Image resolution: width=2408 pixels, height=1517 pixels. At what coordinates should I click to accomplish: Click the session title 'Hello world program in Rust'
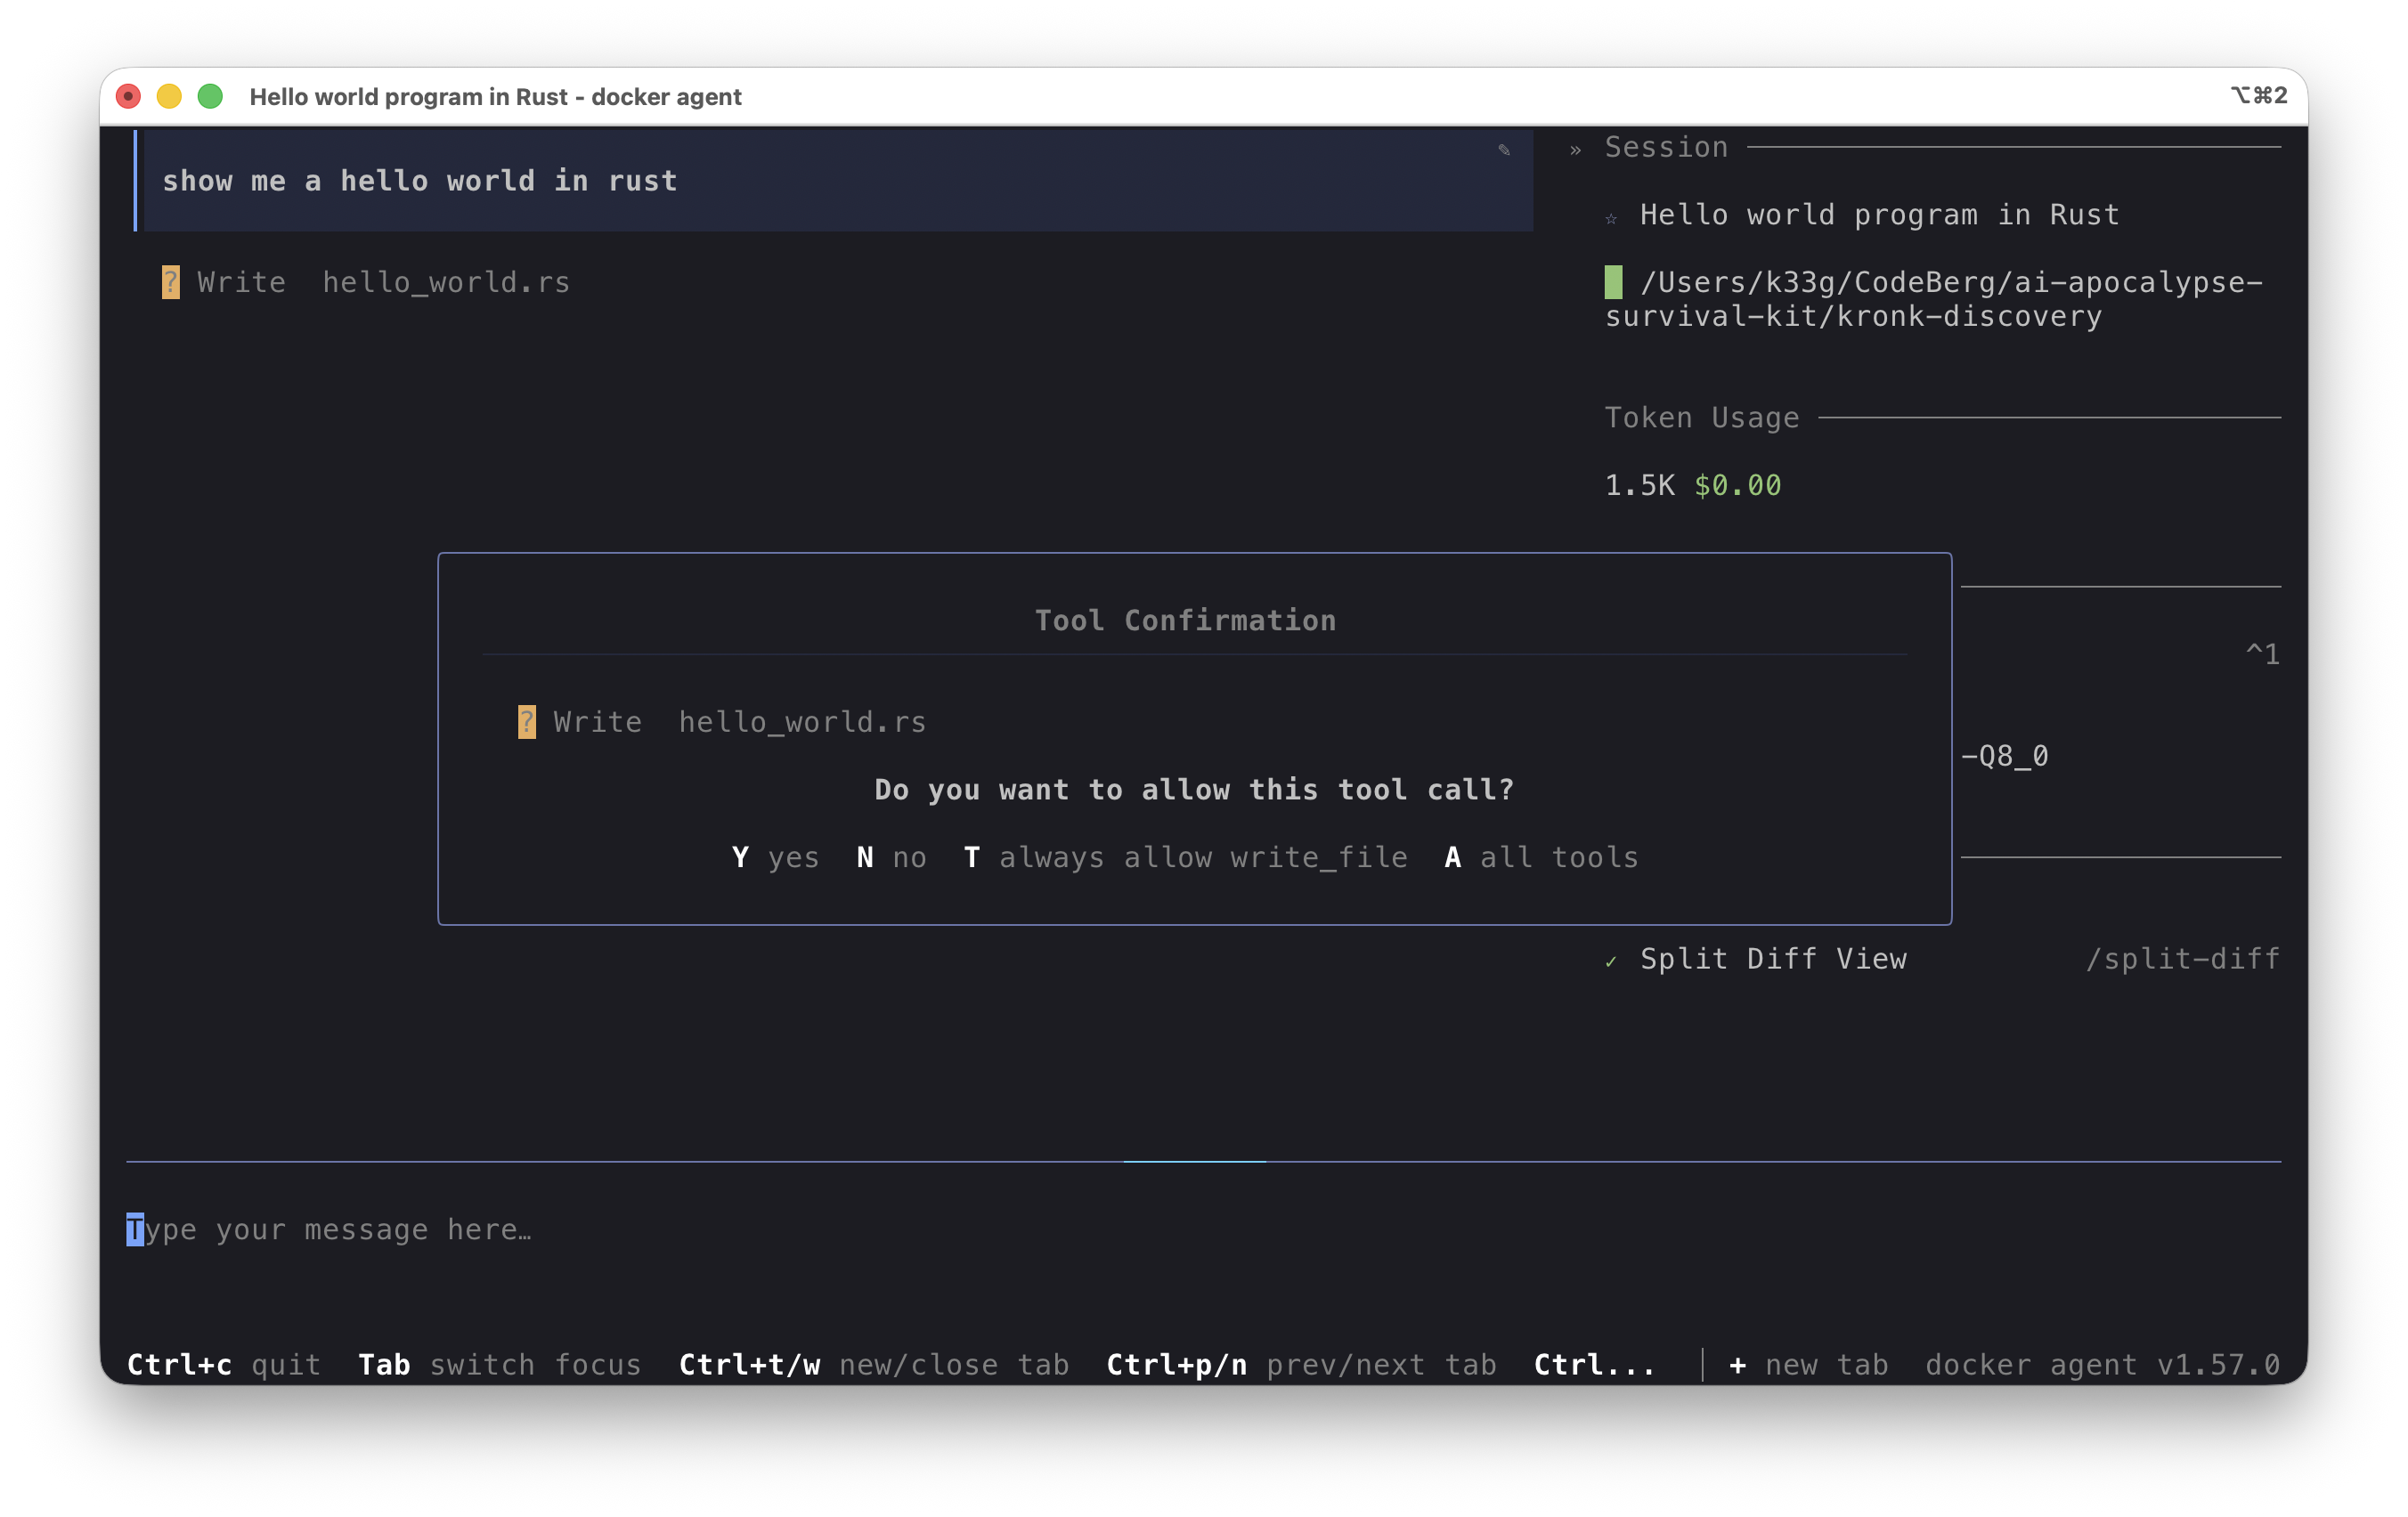[x=1879, y=216]
